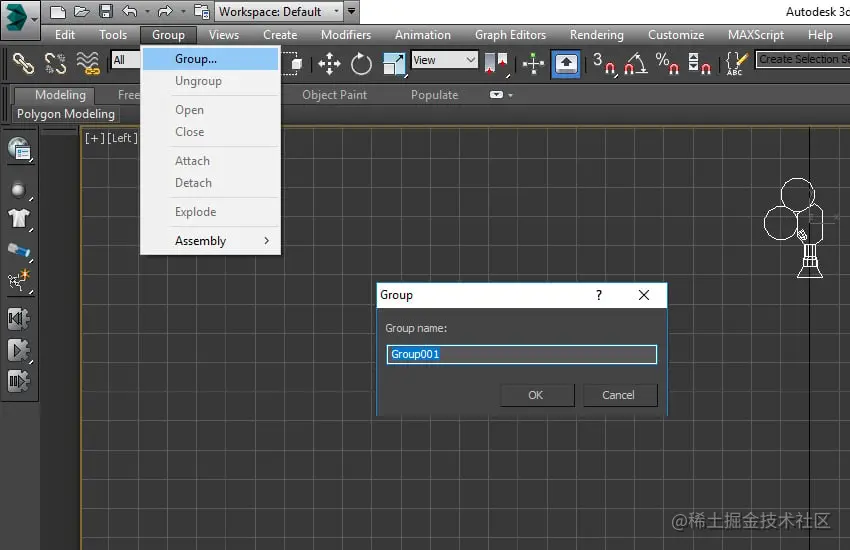
Task: Select the Select and Scale tool
Action: 394,64
